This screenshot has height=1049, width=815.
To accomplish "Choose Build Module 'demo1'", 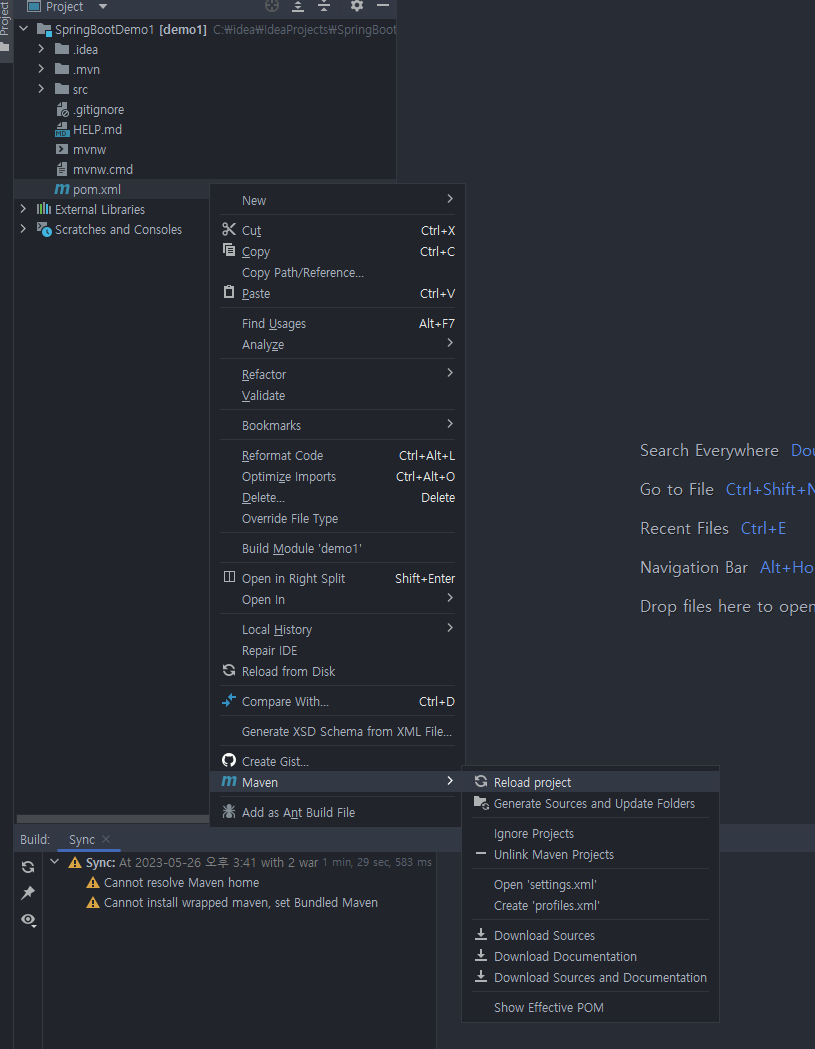I will 338,549.
